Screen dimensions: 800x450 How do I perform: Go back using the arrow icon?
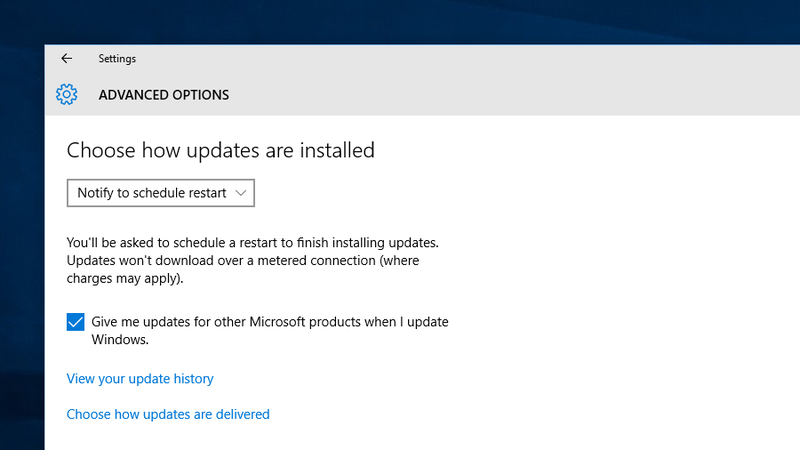tap(66, 59)
